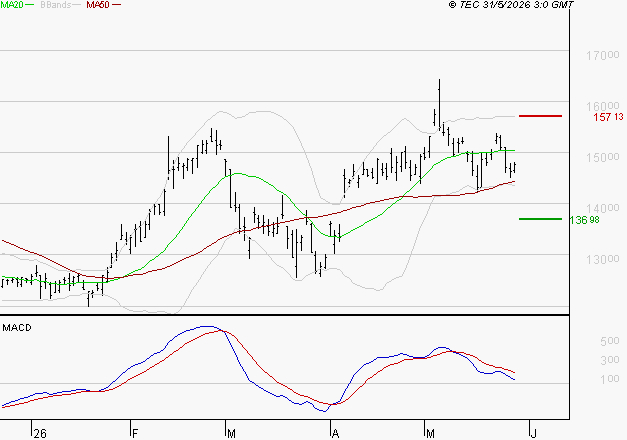Click the BBands legend label
The height and width of the screenshot is (440, 627).
[x=56, y=5]
